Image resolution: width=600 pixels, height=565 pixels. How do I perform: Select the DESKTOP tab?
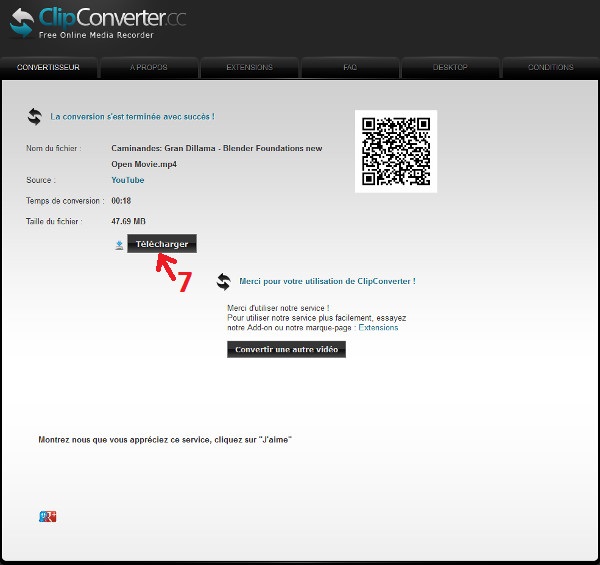pyautogui.click(x=450, y=68)
